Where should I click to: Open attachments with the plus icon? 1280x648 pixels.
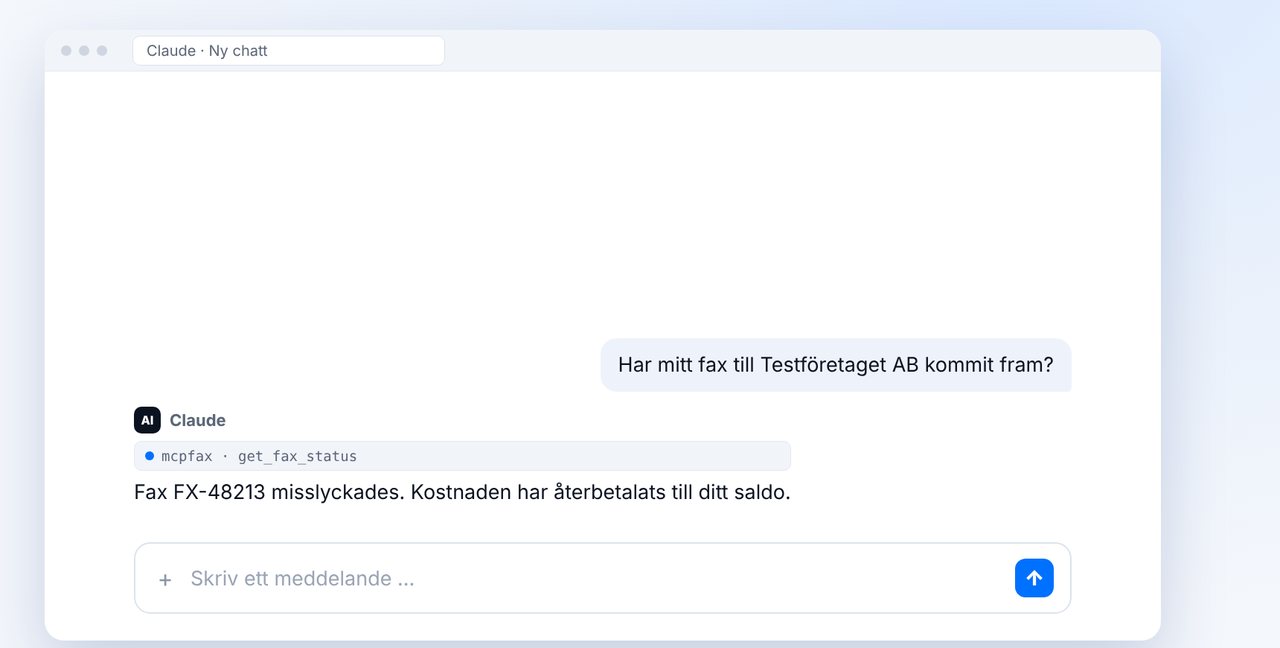(x=165, y=579)
